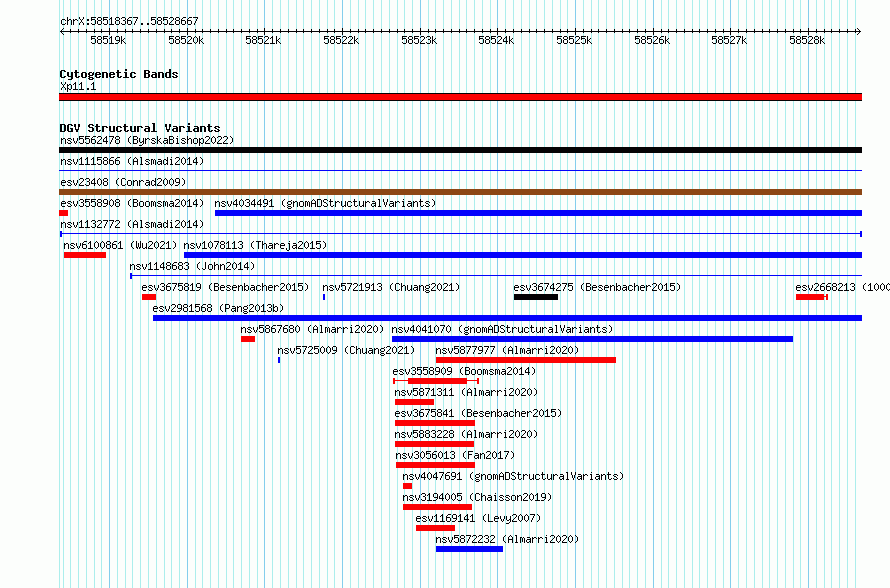Click the small red esv3558908 bar
This screenshot has height=588, width=890.
click(64, 213)
